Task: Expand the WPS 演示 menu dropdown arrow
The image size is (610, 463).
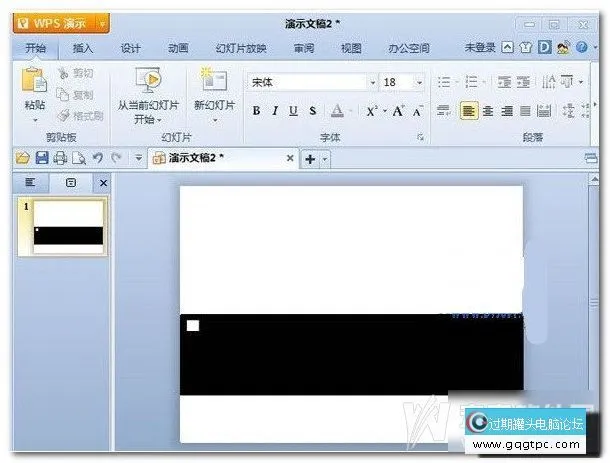Action: click(x=102, y=24)
